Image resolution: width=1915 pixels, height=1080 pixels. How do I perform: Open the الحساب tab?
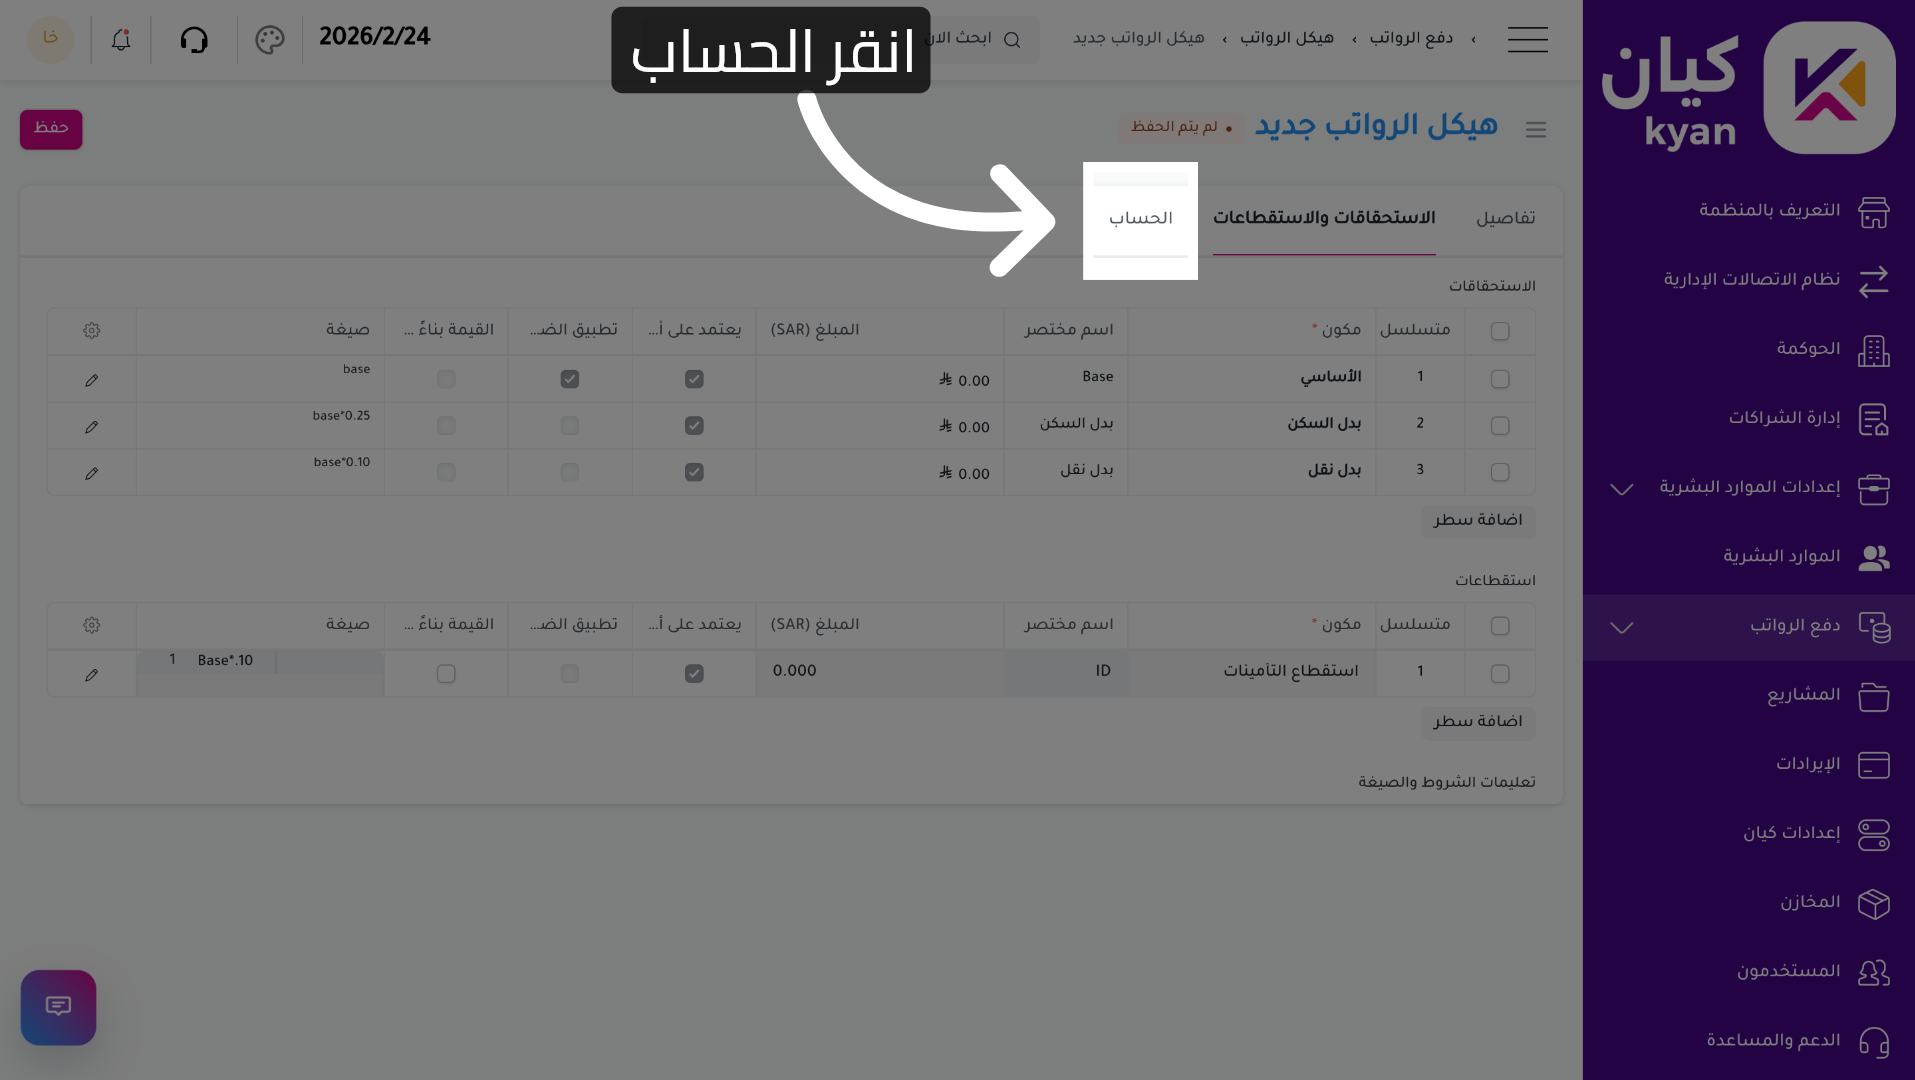(1140, 218)
